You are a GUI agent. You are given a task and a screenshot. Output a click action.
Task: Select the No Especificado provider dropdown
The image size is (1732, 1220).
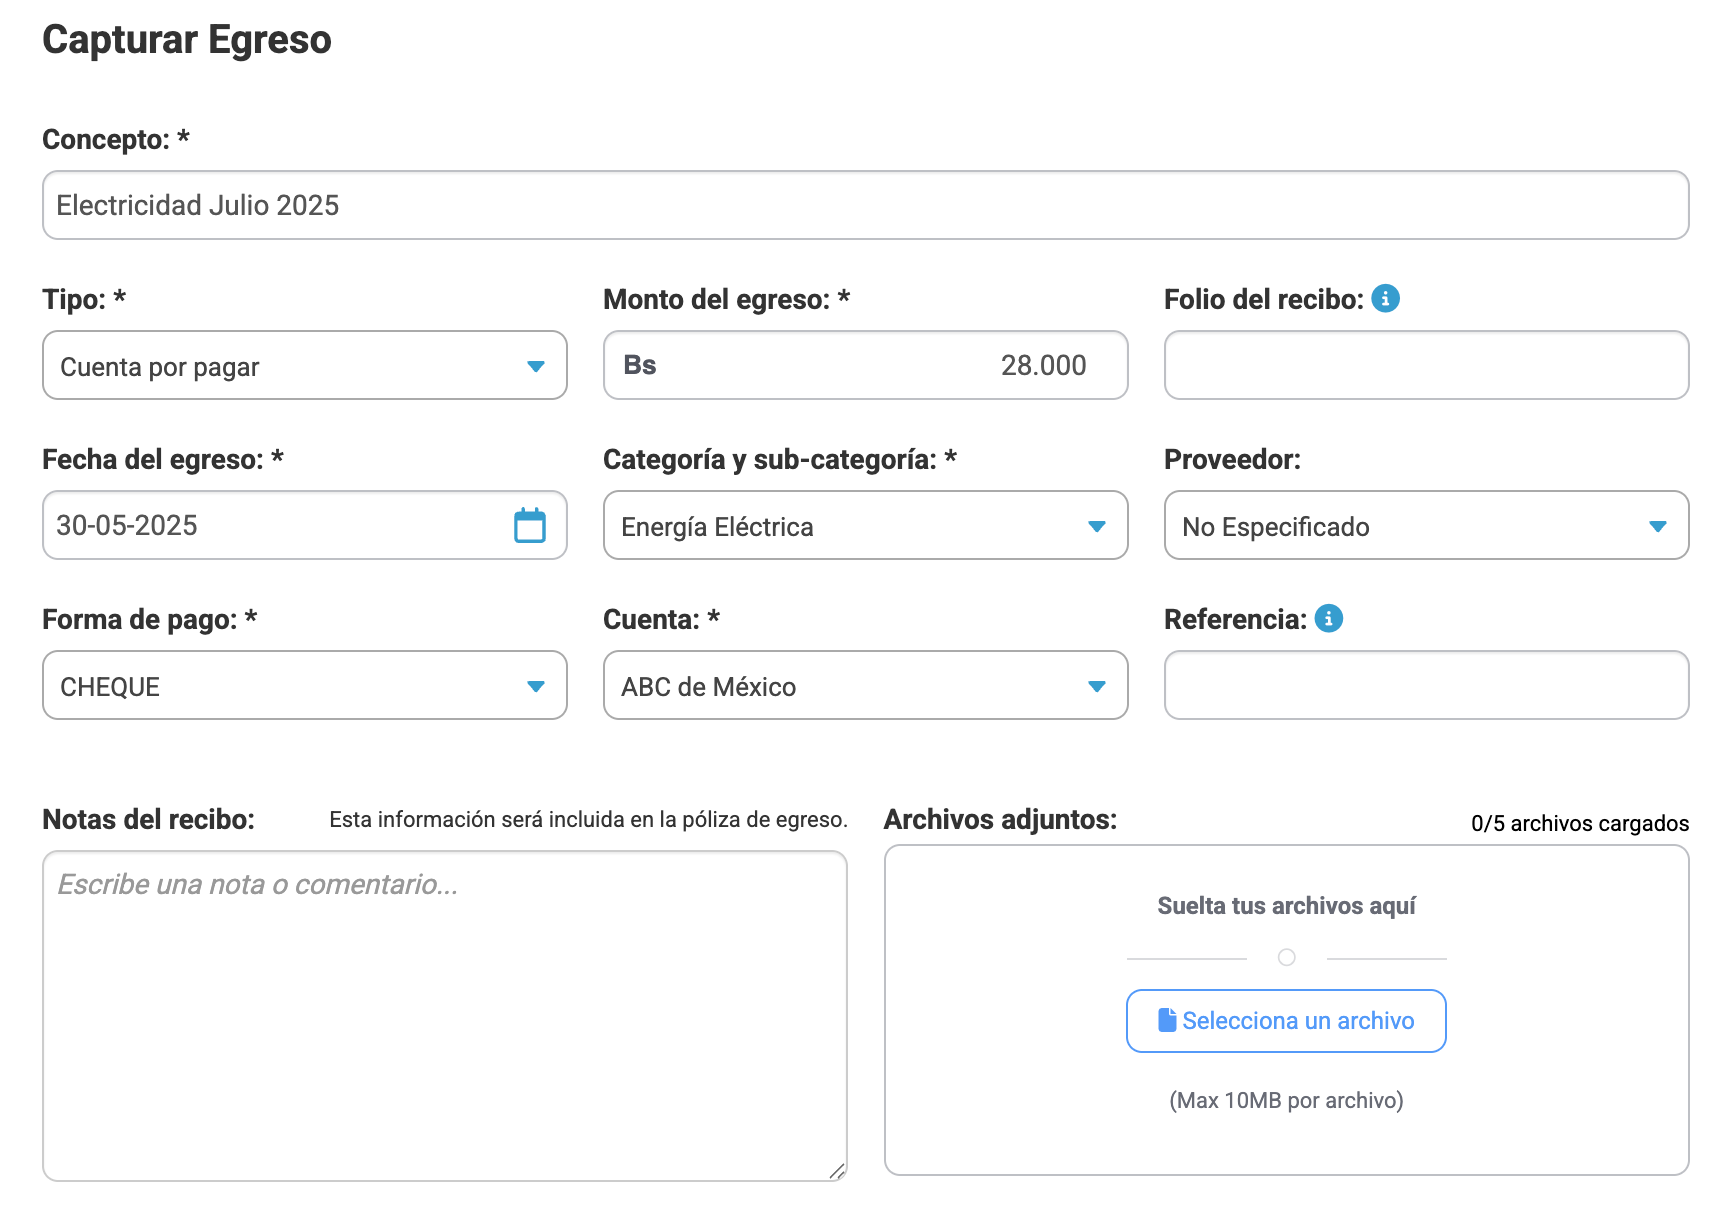1427,525
